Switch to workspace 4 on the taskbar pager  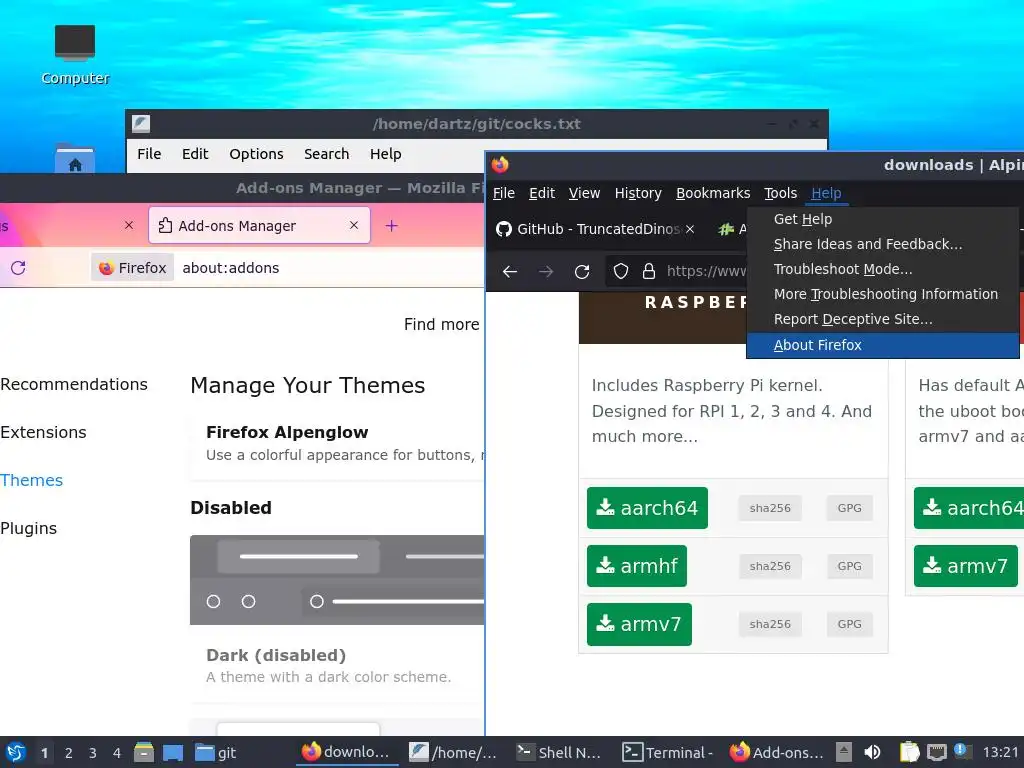coord(117,753)
